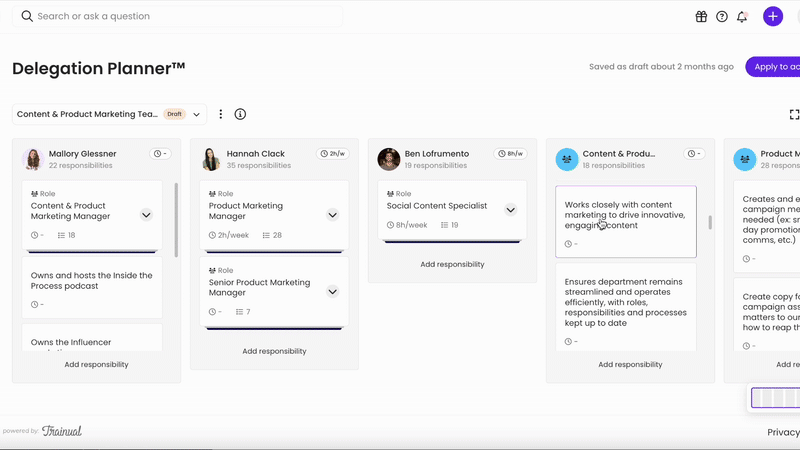Click the Delegation Planner title
The image size is (800, 450).
point(98,68)
